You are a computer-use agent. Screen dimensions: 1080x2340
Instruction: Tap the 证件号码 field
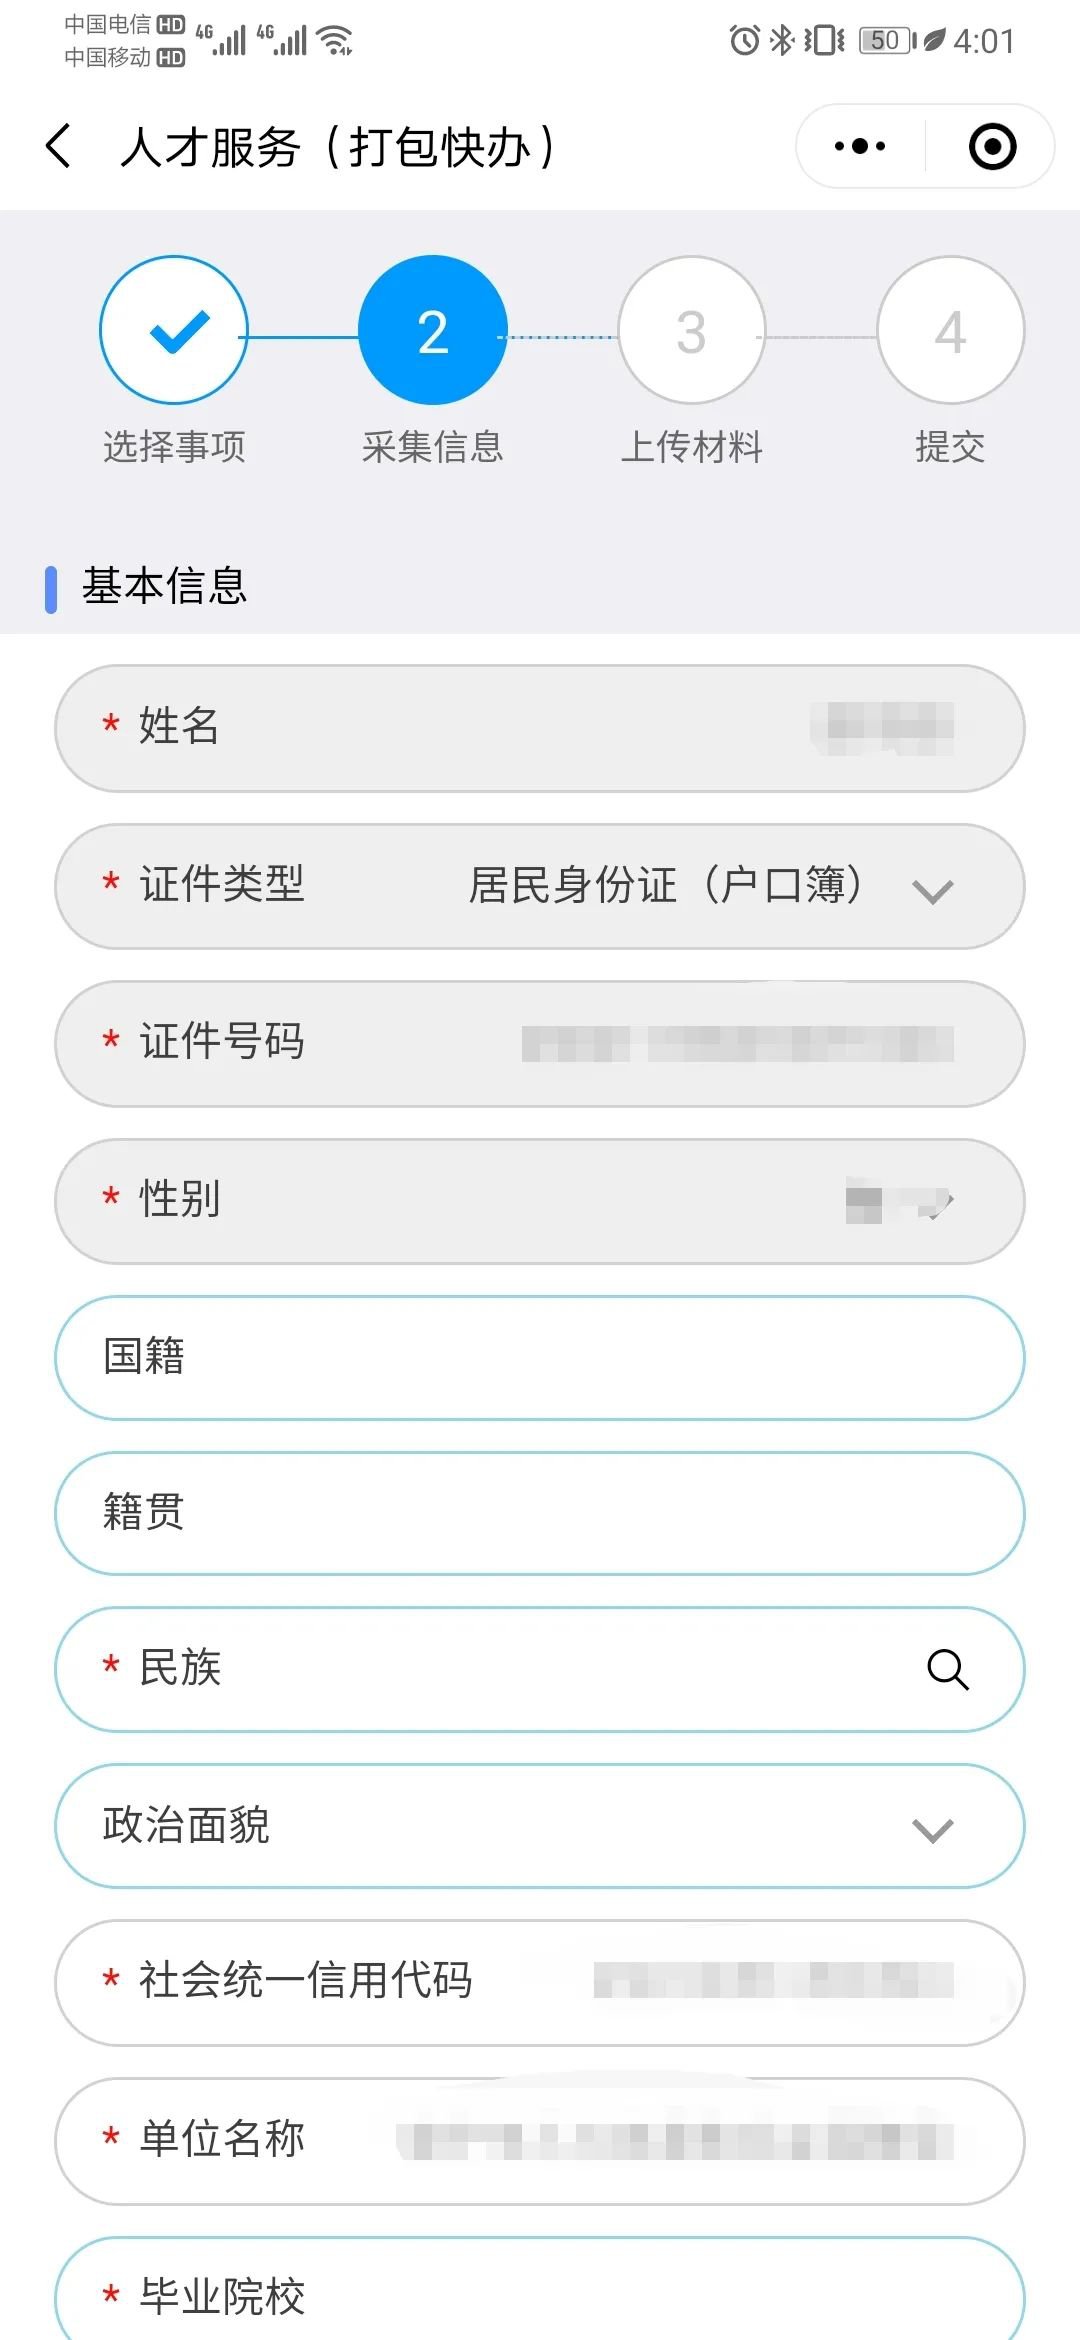pyautogui.click(x=540, y=1043)
